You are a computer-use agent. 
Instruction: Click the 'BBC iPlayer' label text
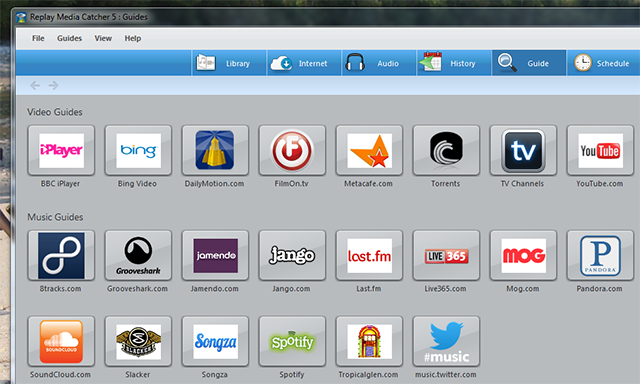(x=60, y=184)
